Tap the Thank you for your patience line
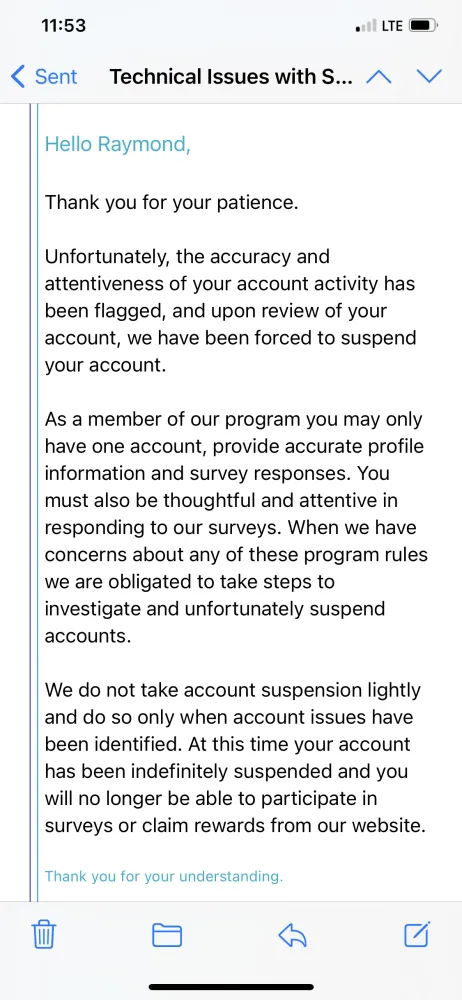Screen dimensions: 462x1000 click(x=171, y=203)
